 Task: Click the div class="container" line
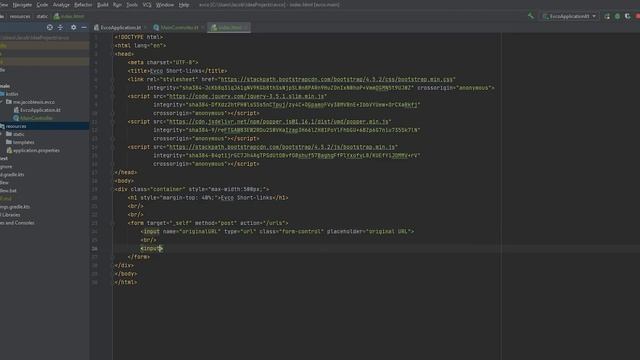tap(192, 189)
